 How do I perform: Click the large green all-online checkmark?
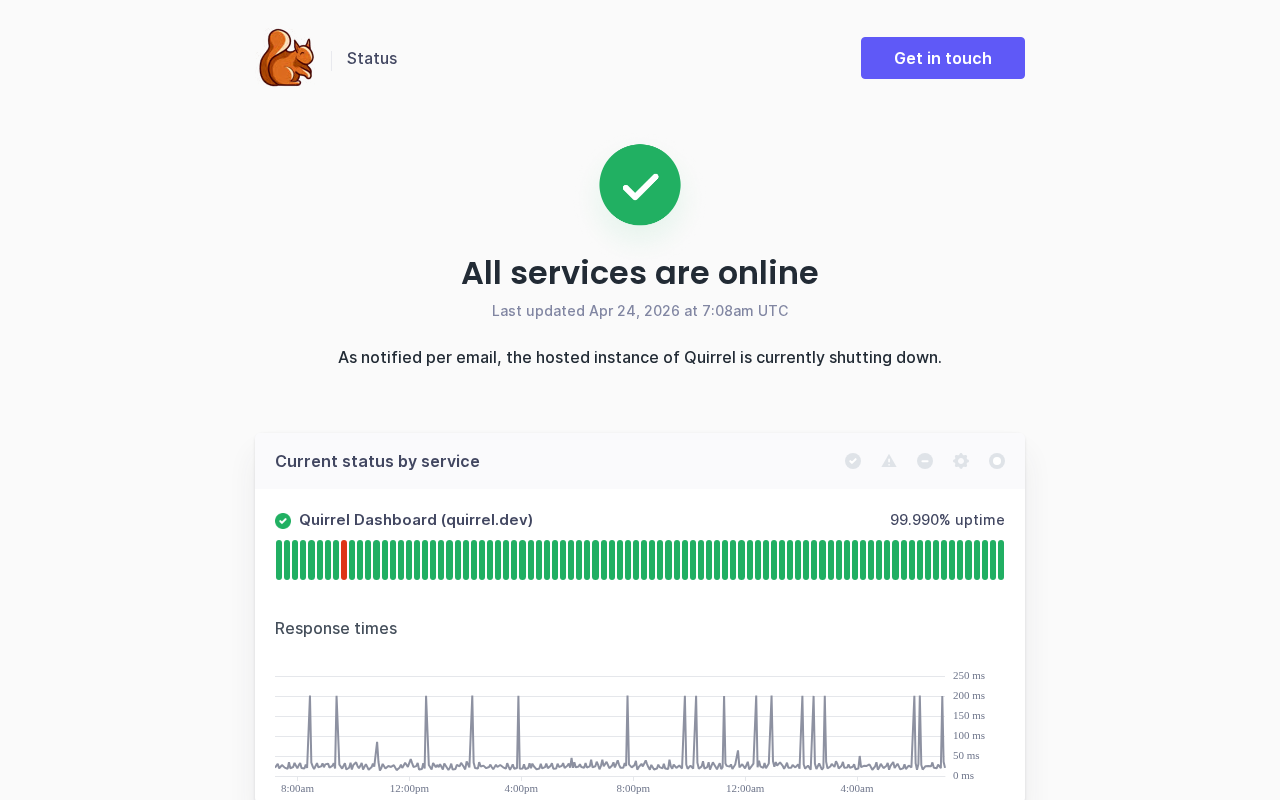point(640,185)
